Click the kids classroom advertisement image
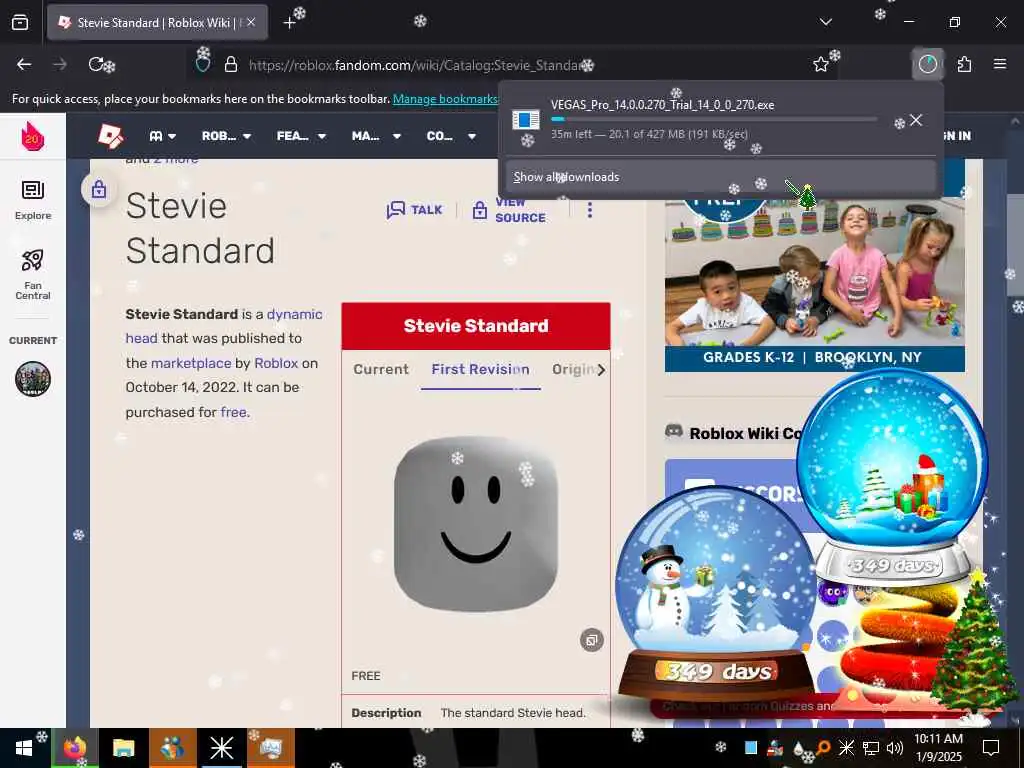 point(814,281)
